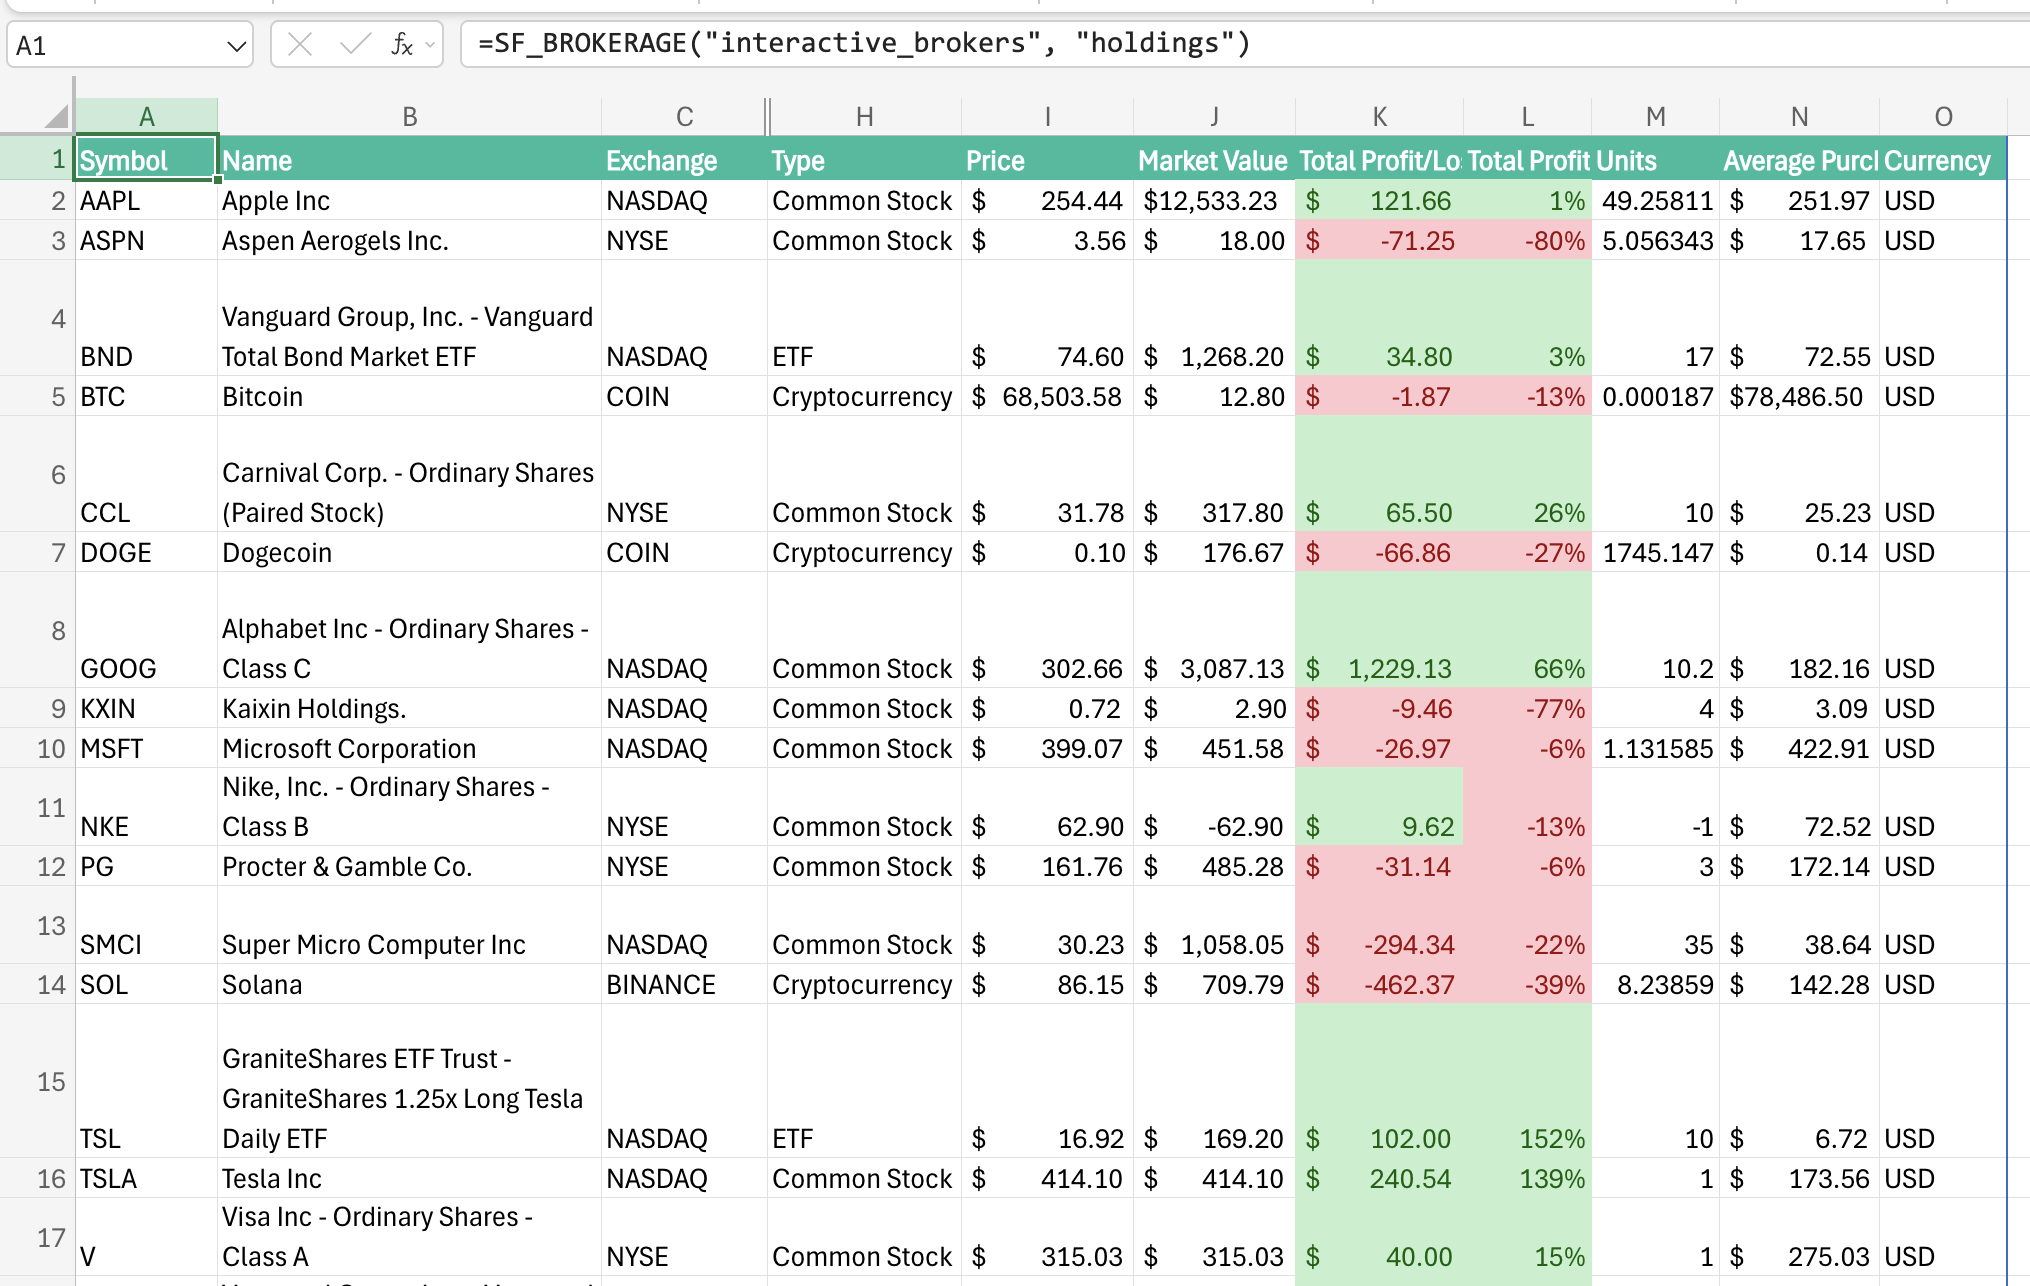Click the confirm checkmark formula icon
The width and height of the screenshot is (2030, 1286).
pos(355,44)
